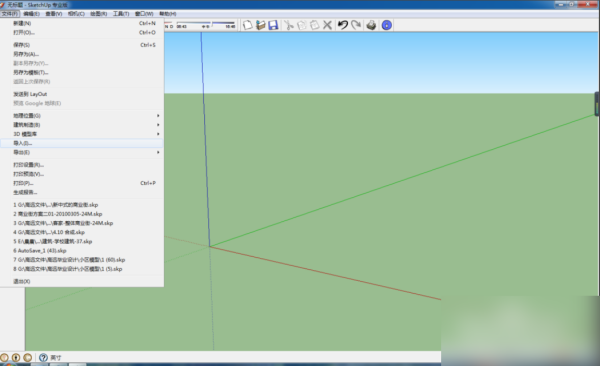Viewport: 600px width, 366px height.
Task: Choose 保存(S) from the File menu
Action: 82,45
